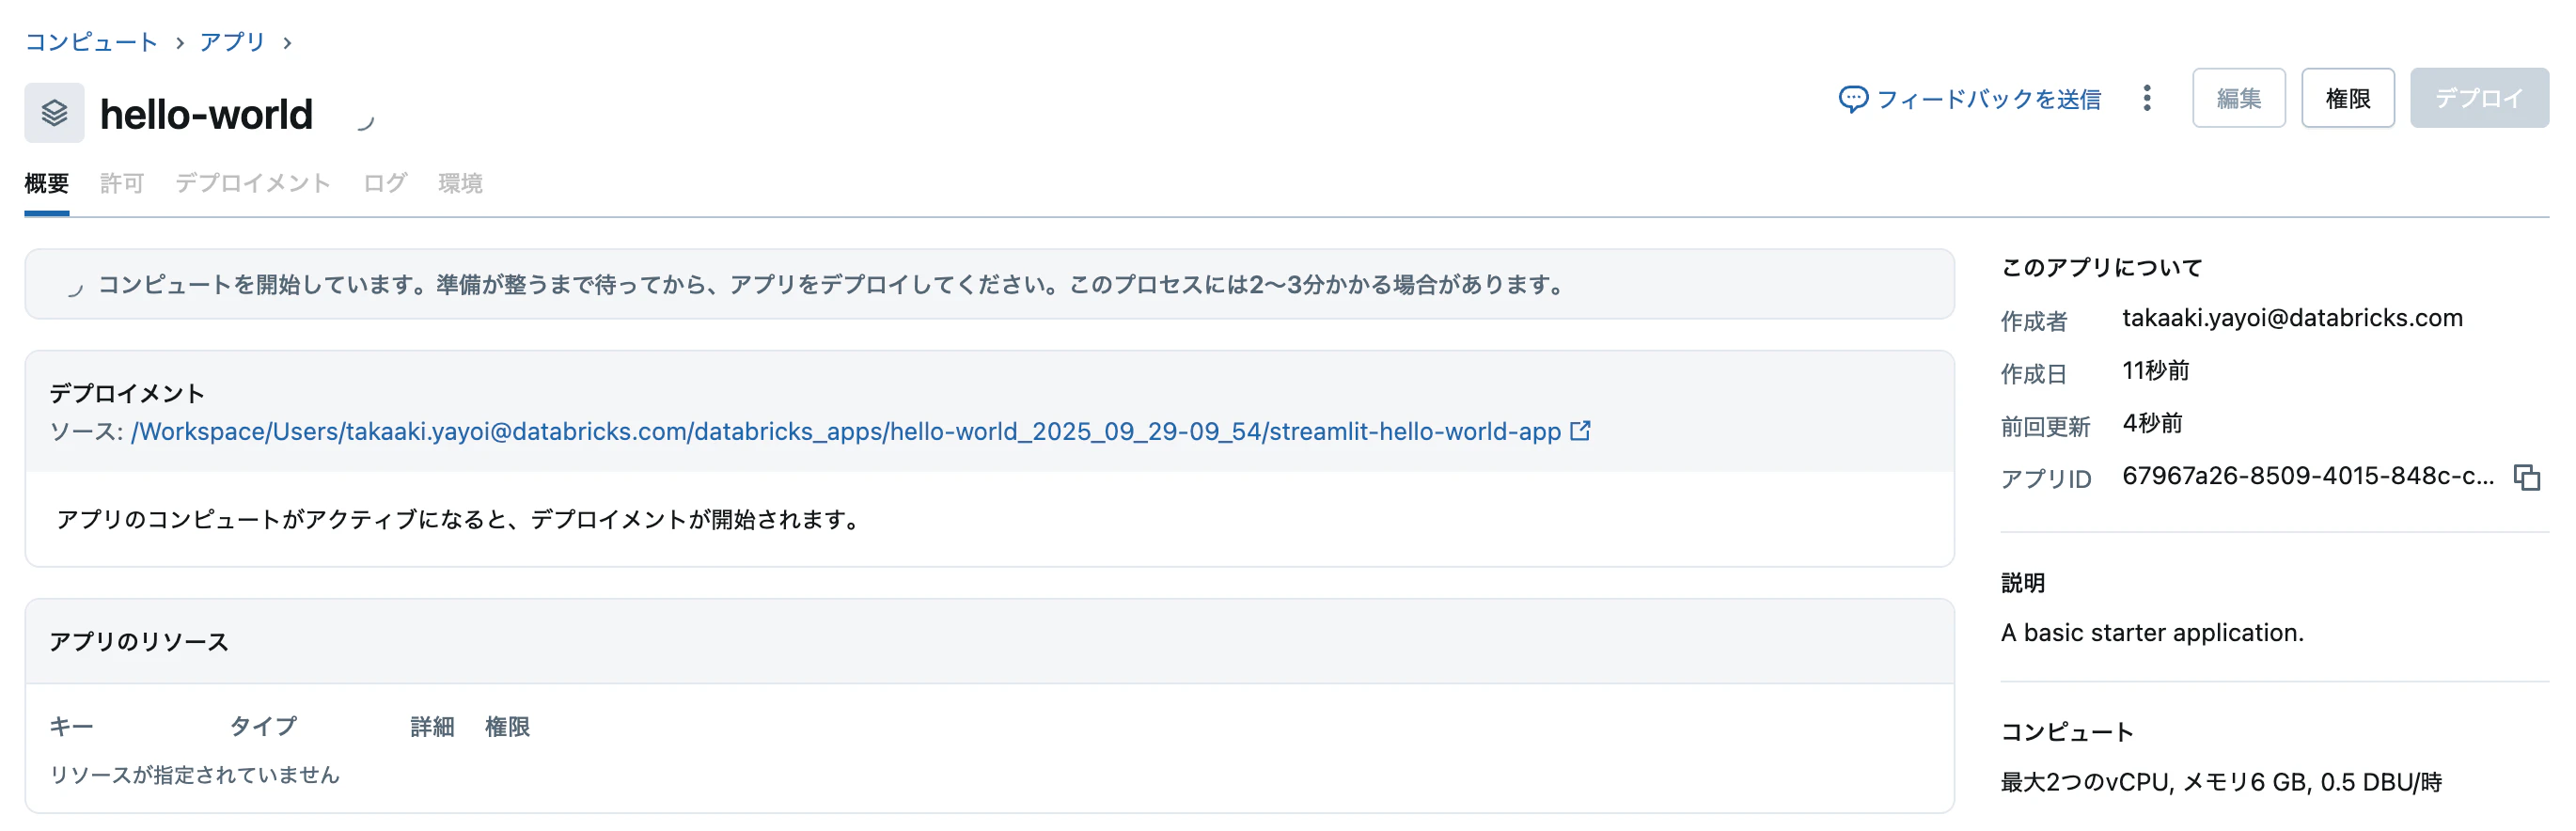The height and width of the screenshot is (831, 2576).
Task: Click creator email takaaki.yayoi@databricks.com
Action: click(x=2292, y=318)
